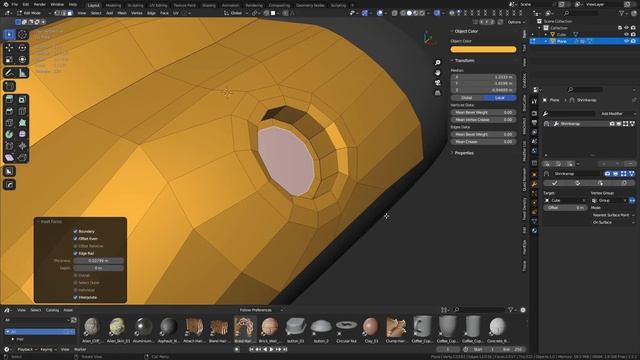This screenshot has height=360, width=640.
Task: Select the Measure ruler tool
Action: click(22, 73)
